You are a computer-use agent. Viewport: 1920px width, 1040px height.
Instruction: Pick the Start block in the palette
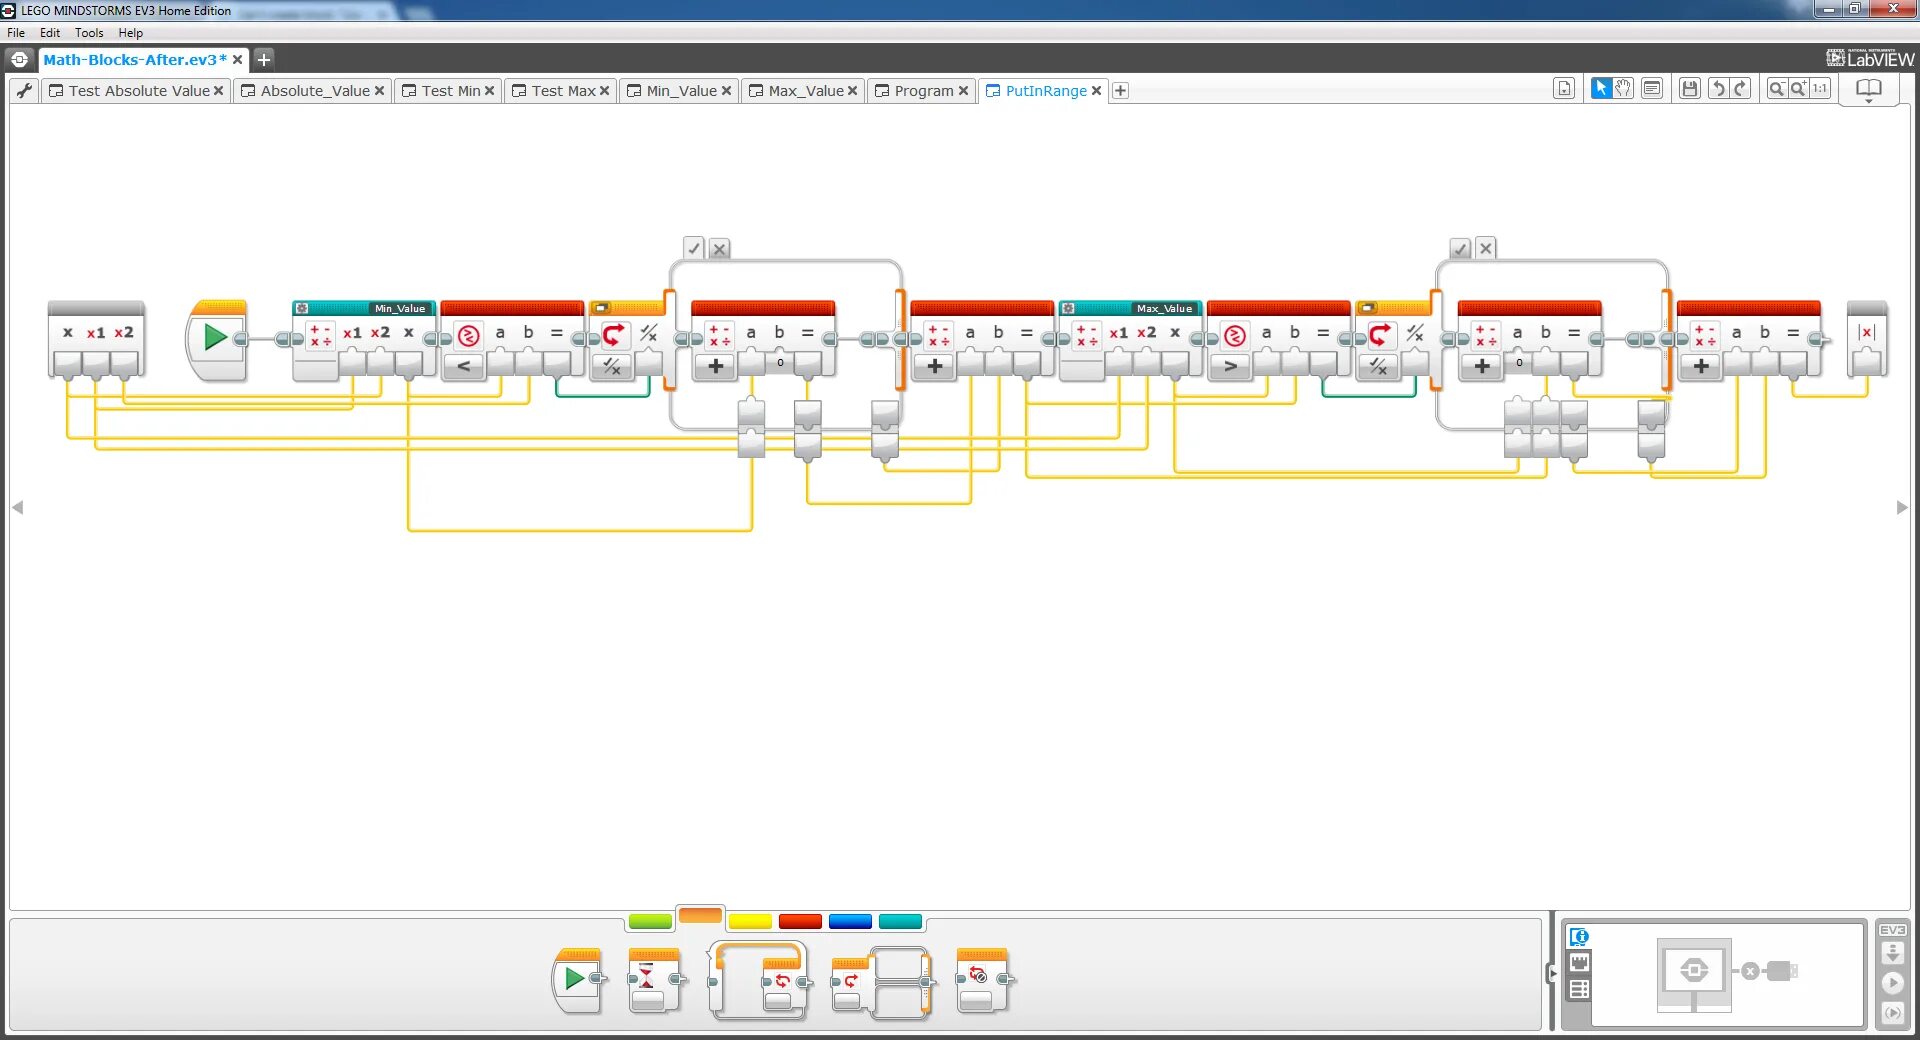(x=578, y=981)
